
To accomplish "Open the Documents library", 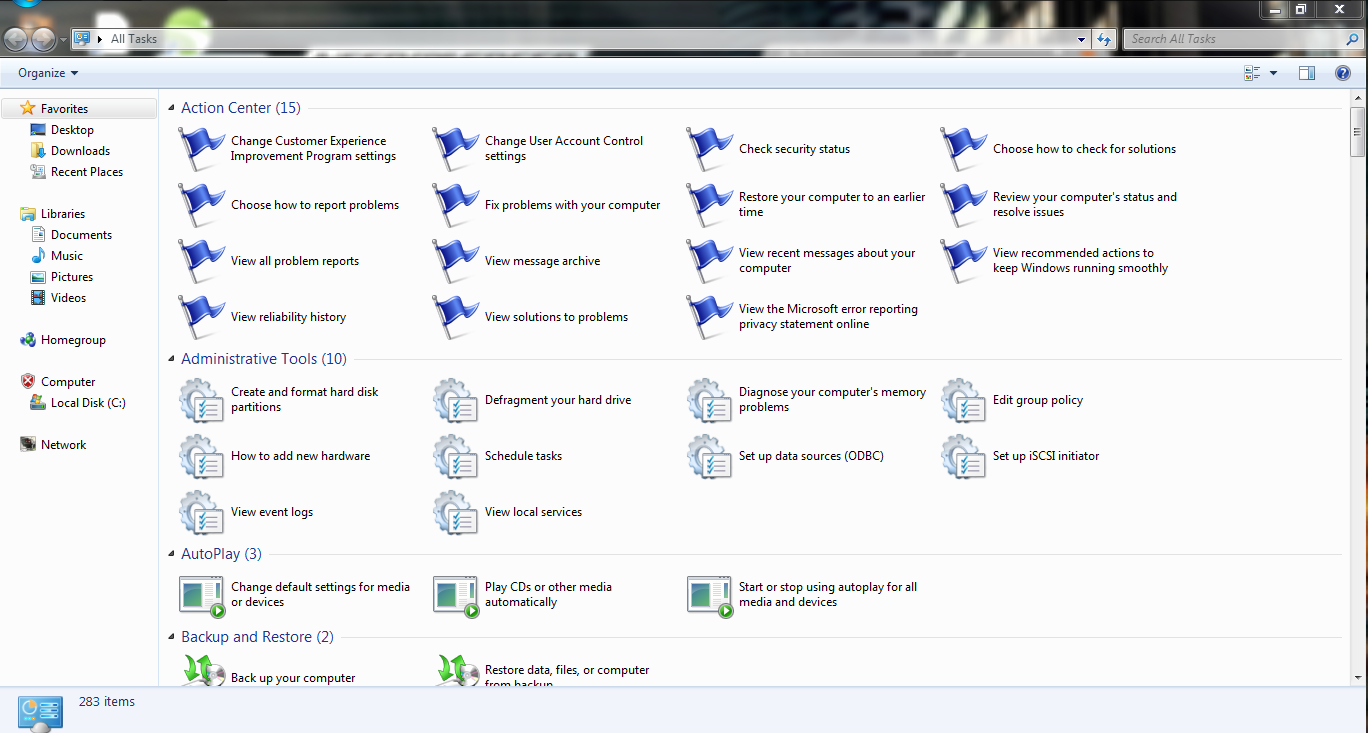I will [x=81, y=235].
